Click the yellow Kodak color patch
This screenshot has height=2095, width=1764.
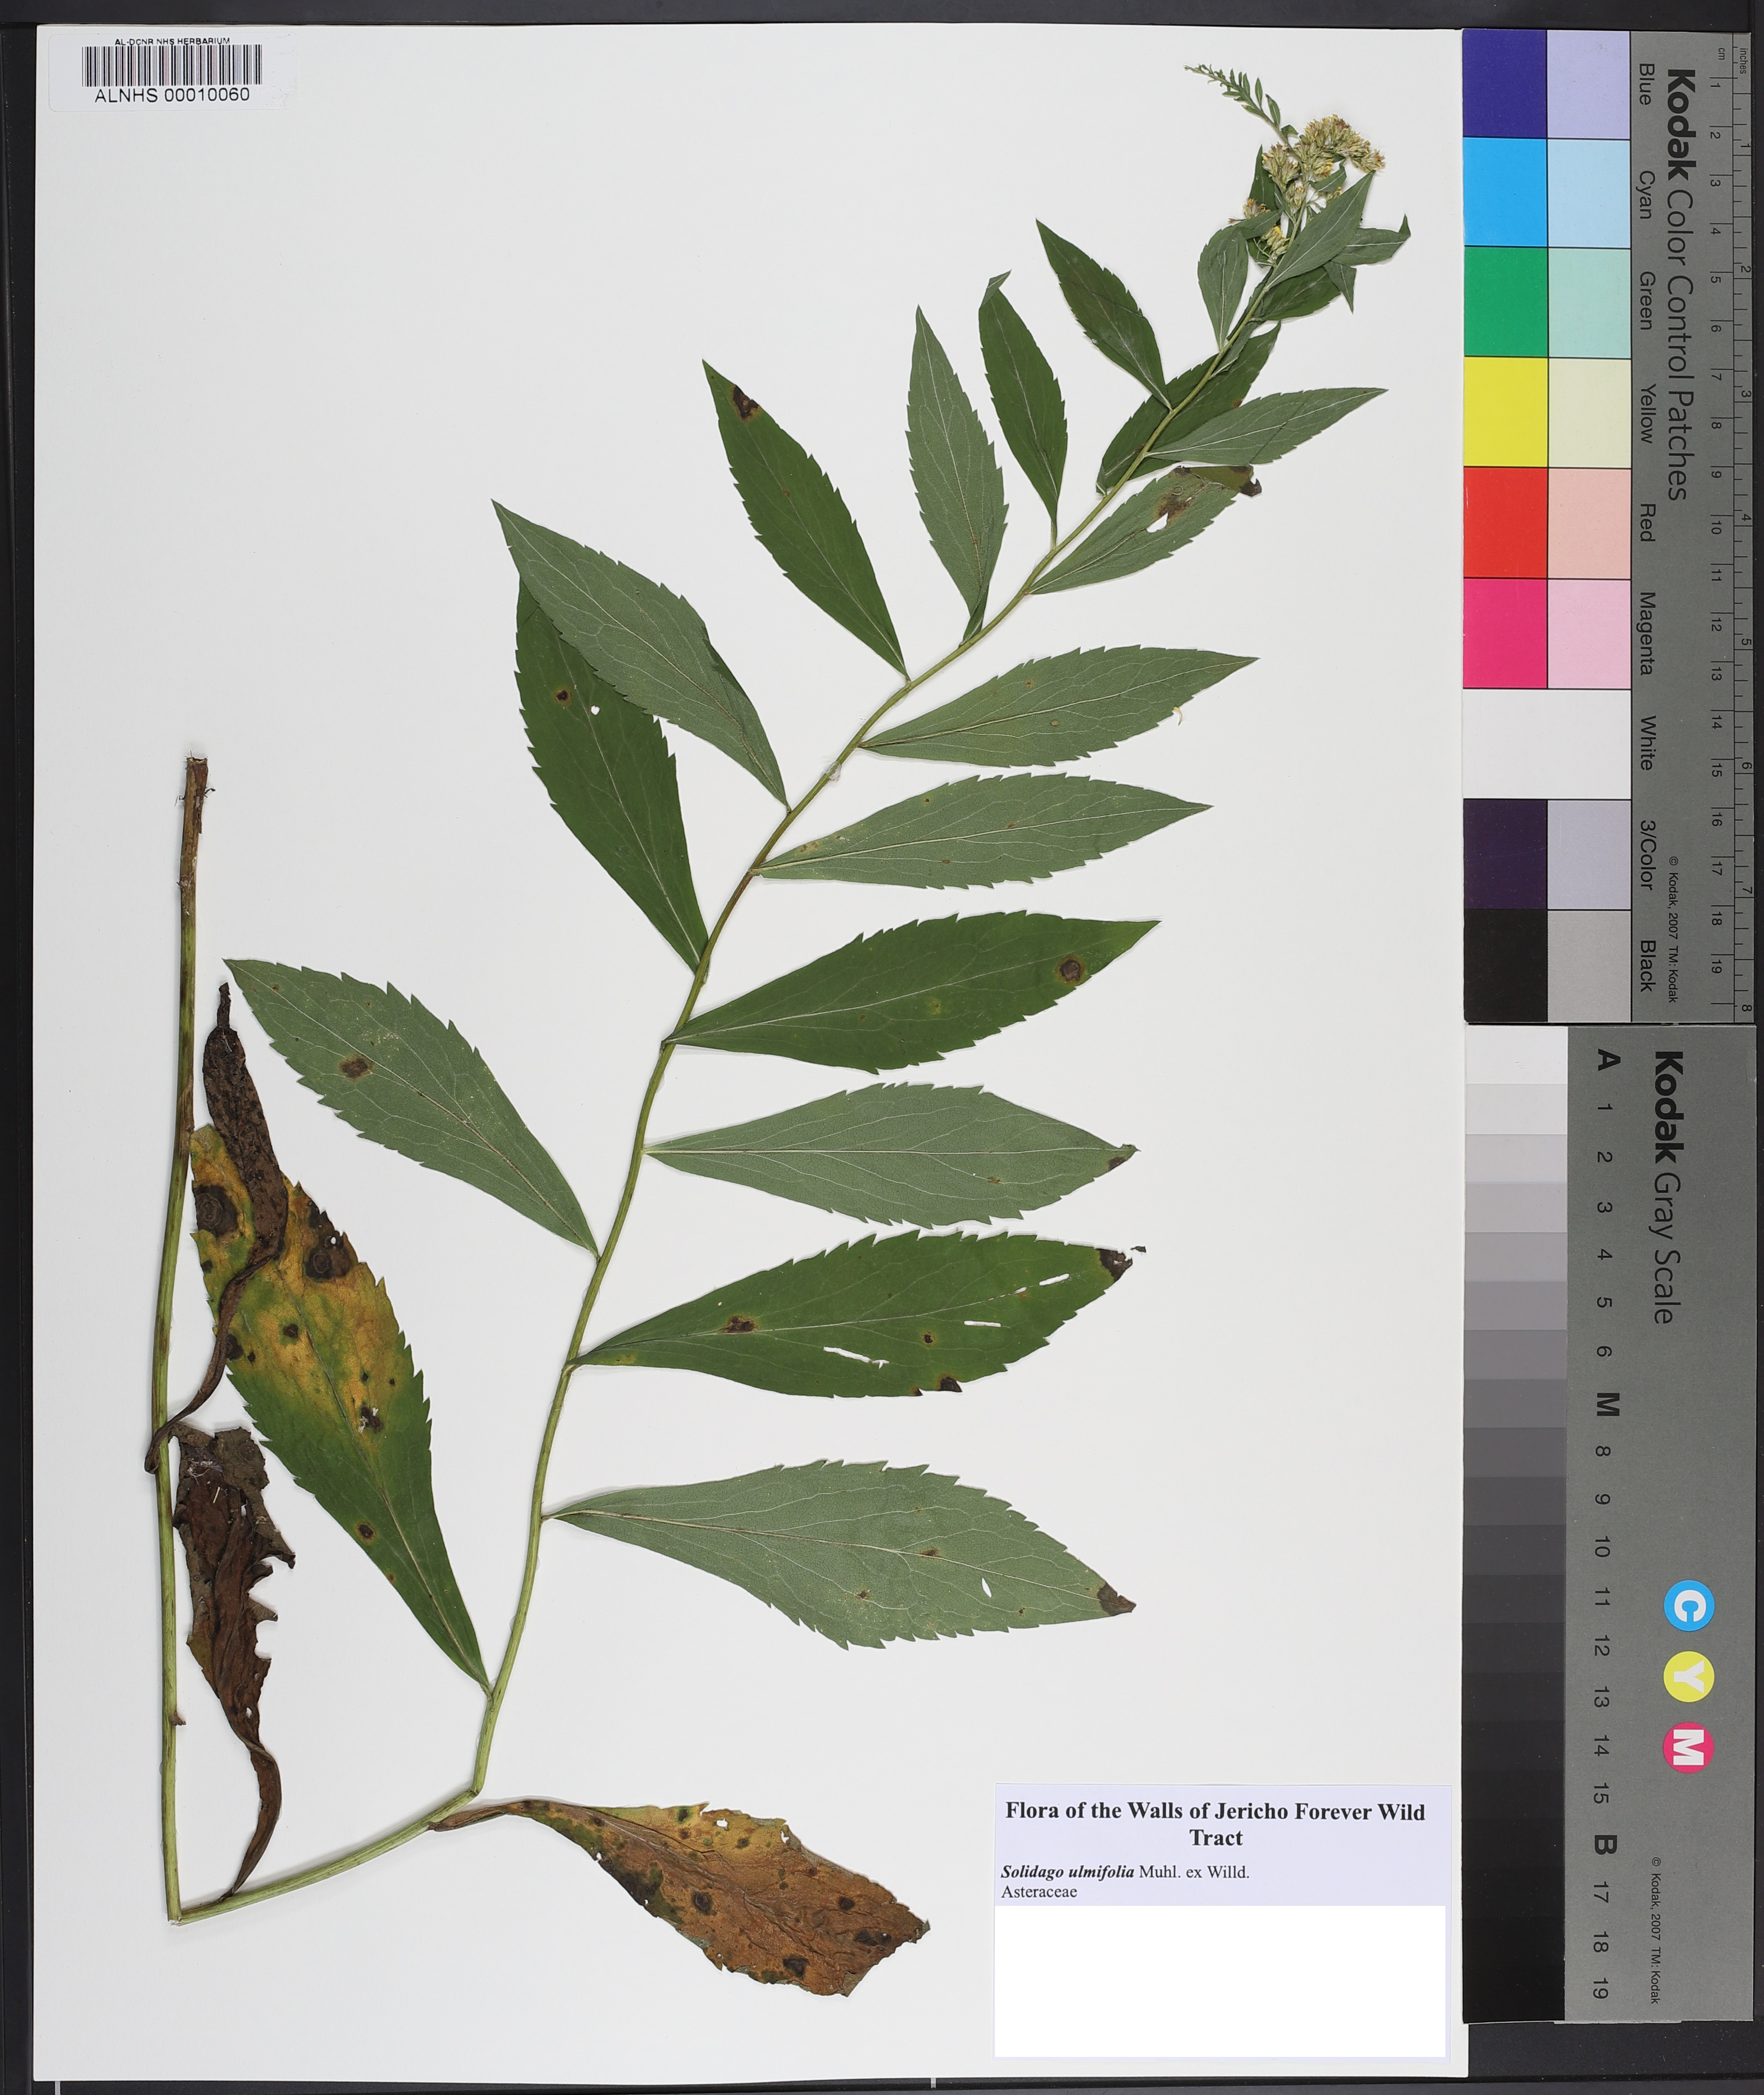click(1505, 412)
